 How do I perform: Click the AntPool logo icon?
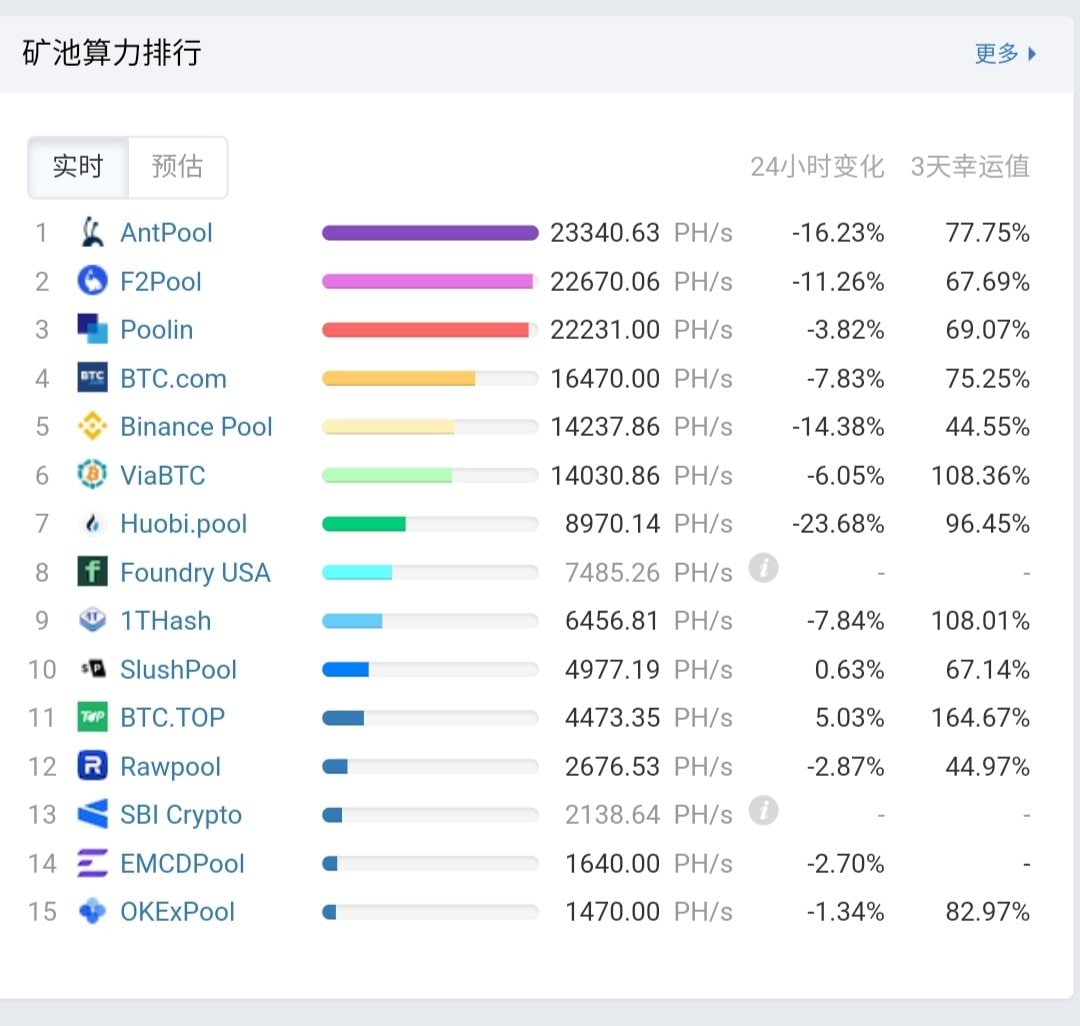[92, 233]
